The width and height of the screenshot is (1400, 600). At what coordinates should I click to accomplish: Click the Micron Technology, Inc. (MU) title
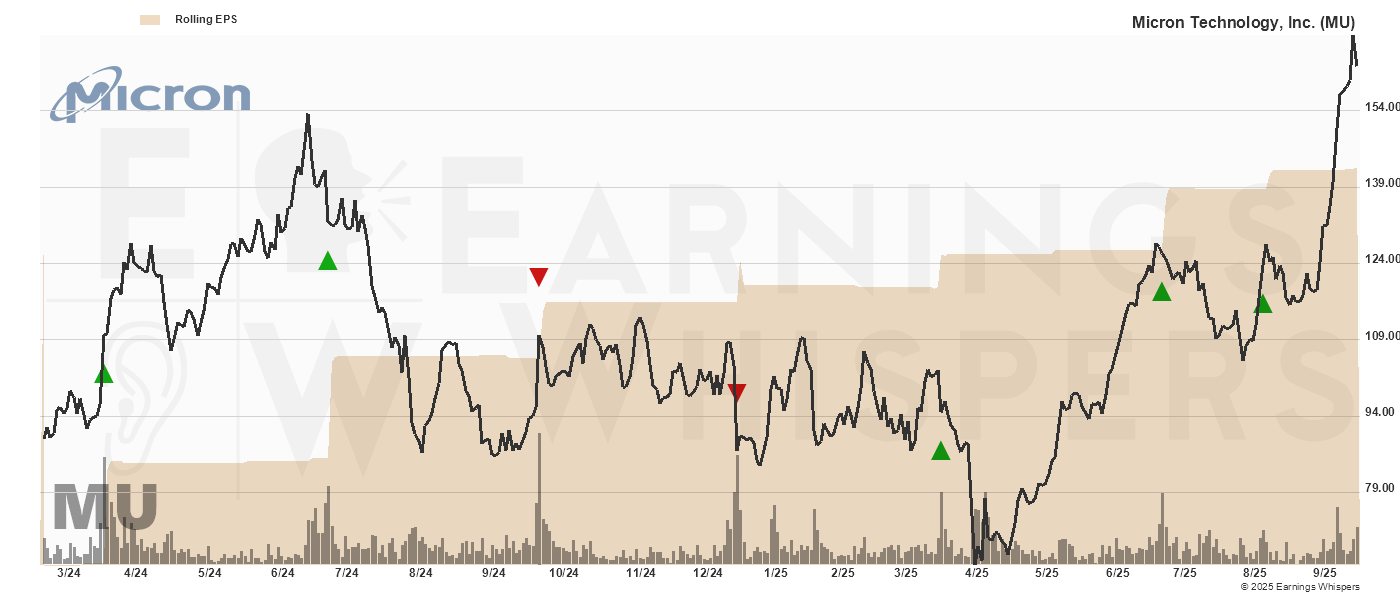[x=1243, y=21]
